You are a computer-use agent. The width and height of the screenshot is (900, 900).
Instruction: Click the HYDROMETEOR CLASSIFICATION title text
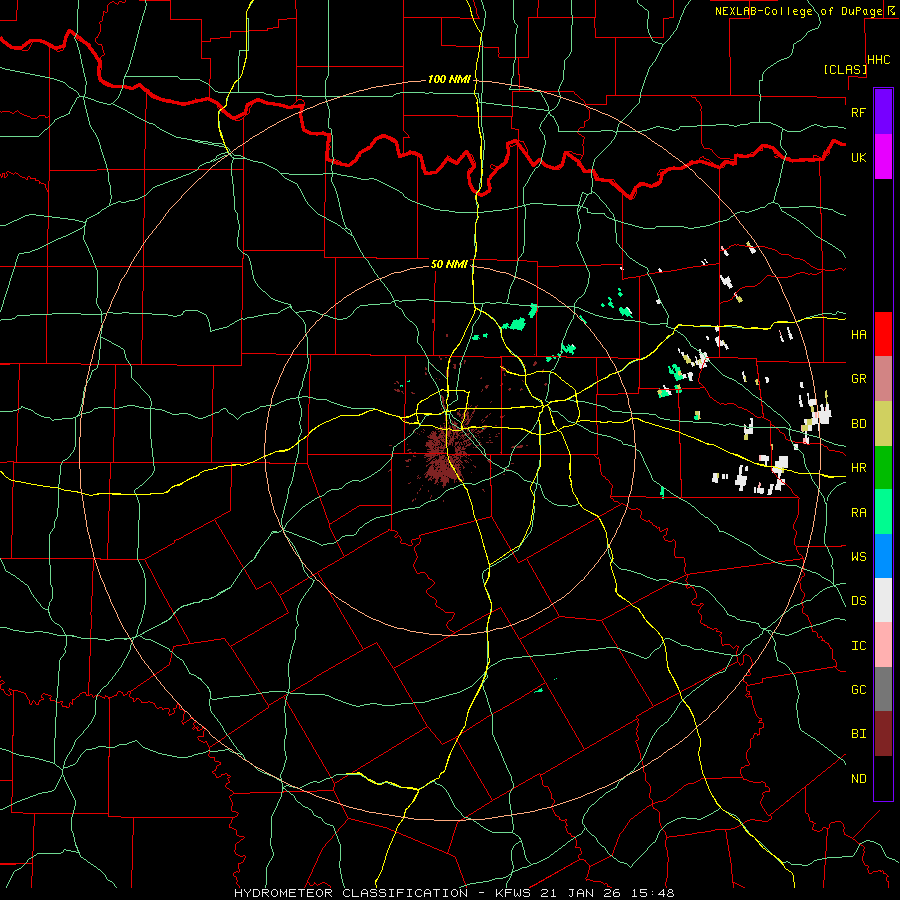click(351, 893)
